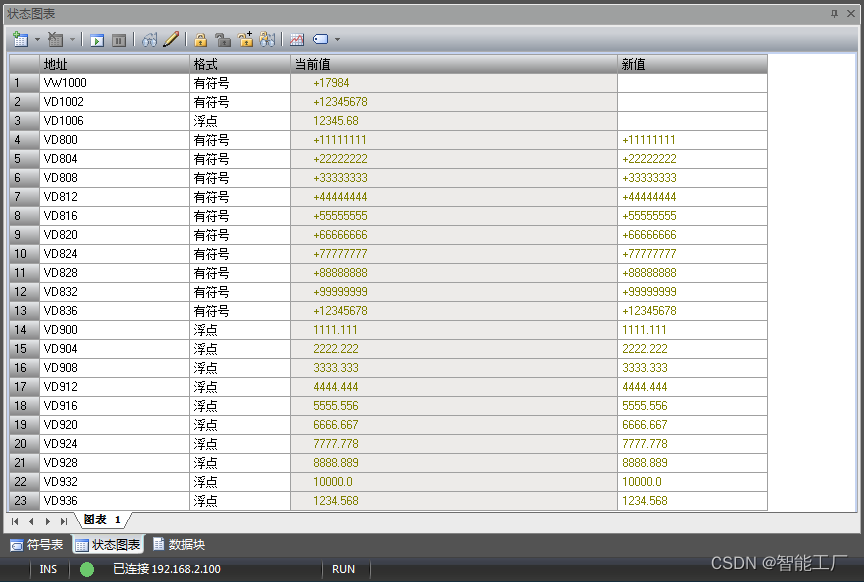This screenshot has width=864, height=582.
Task: Click current value +77777777
Action: [453, 254]
